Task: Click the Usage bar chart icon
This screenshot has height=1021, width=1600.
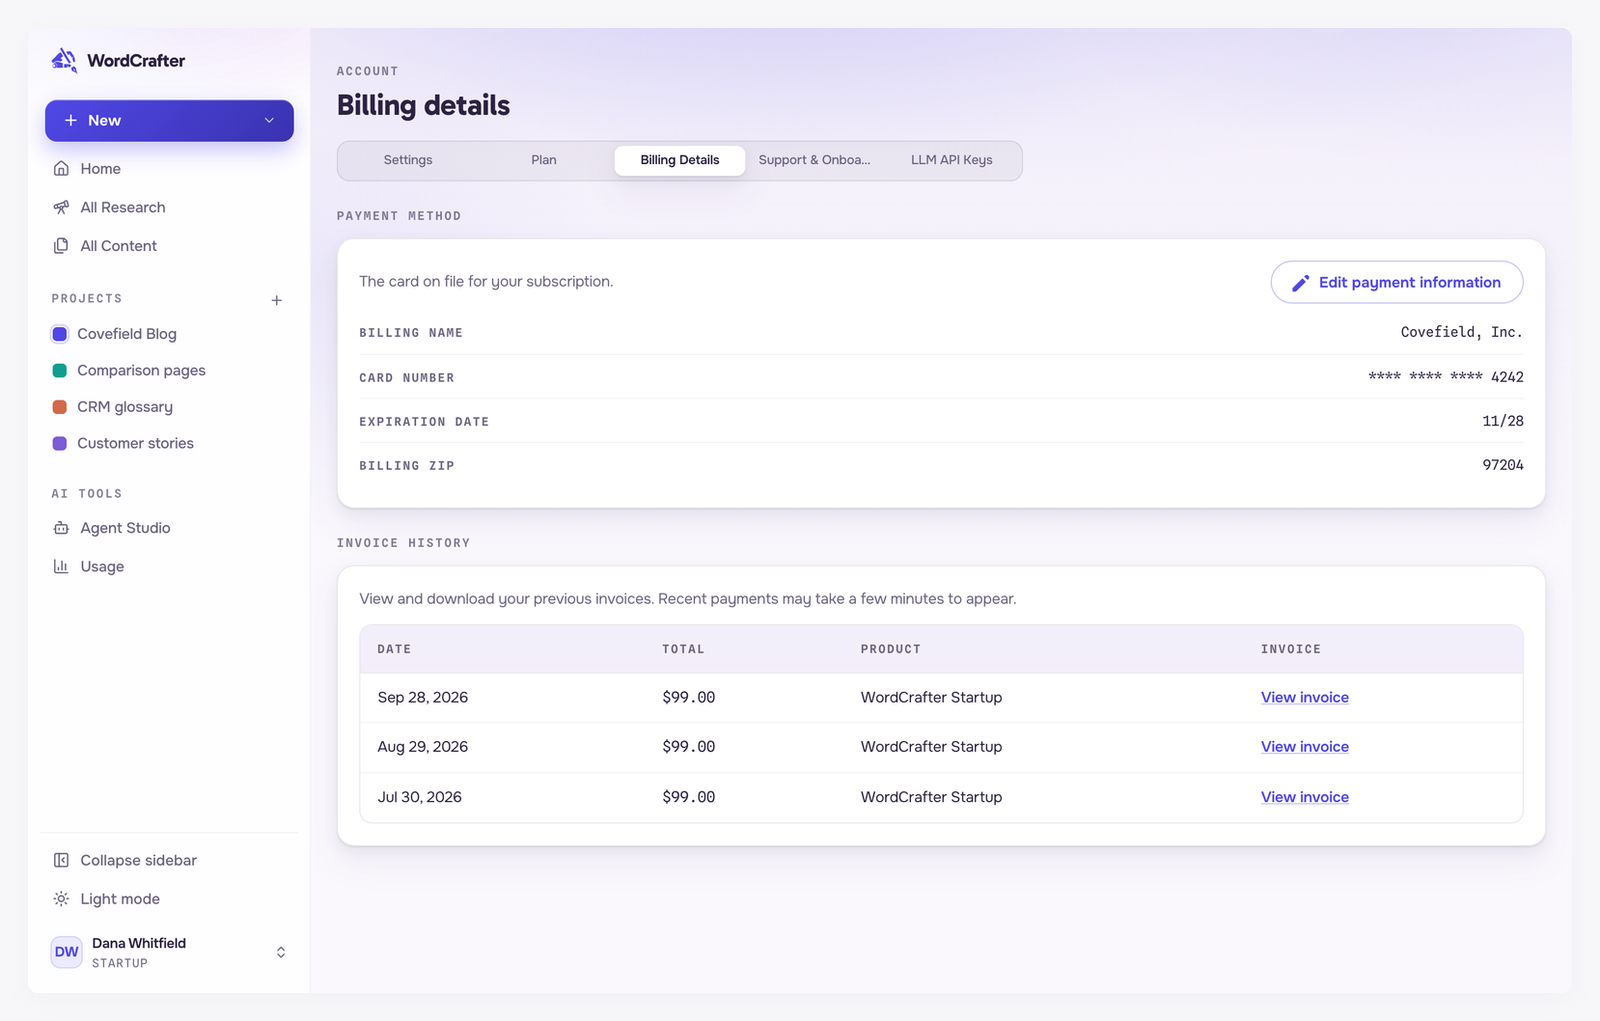Action: [61, 566]
